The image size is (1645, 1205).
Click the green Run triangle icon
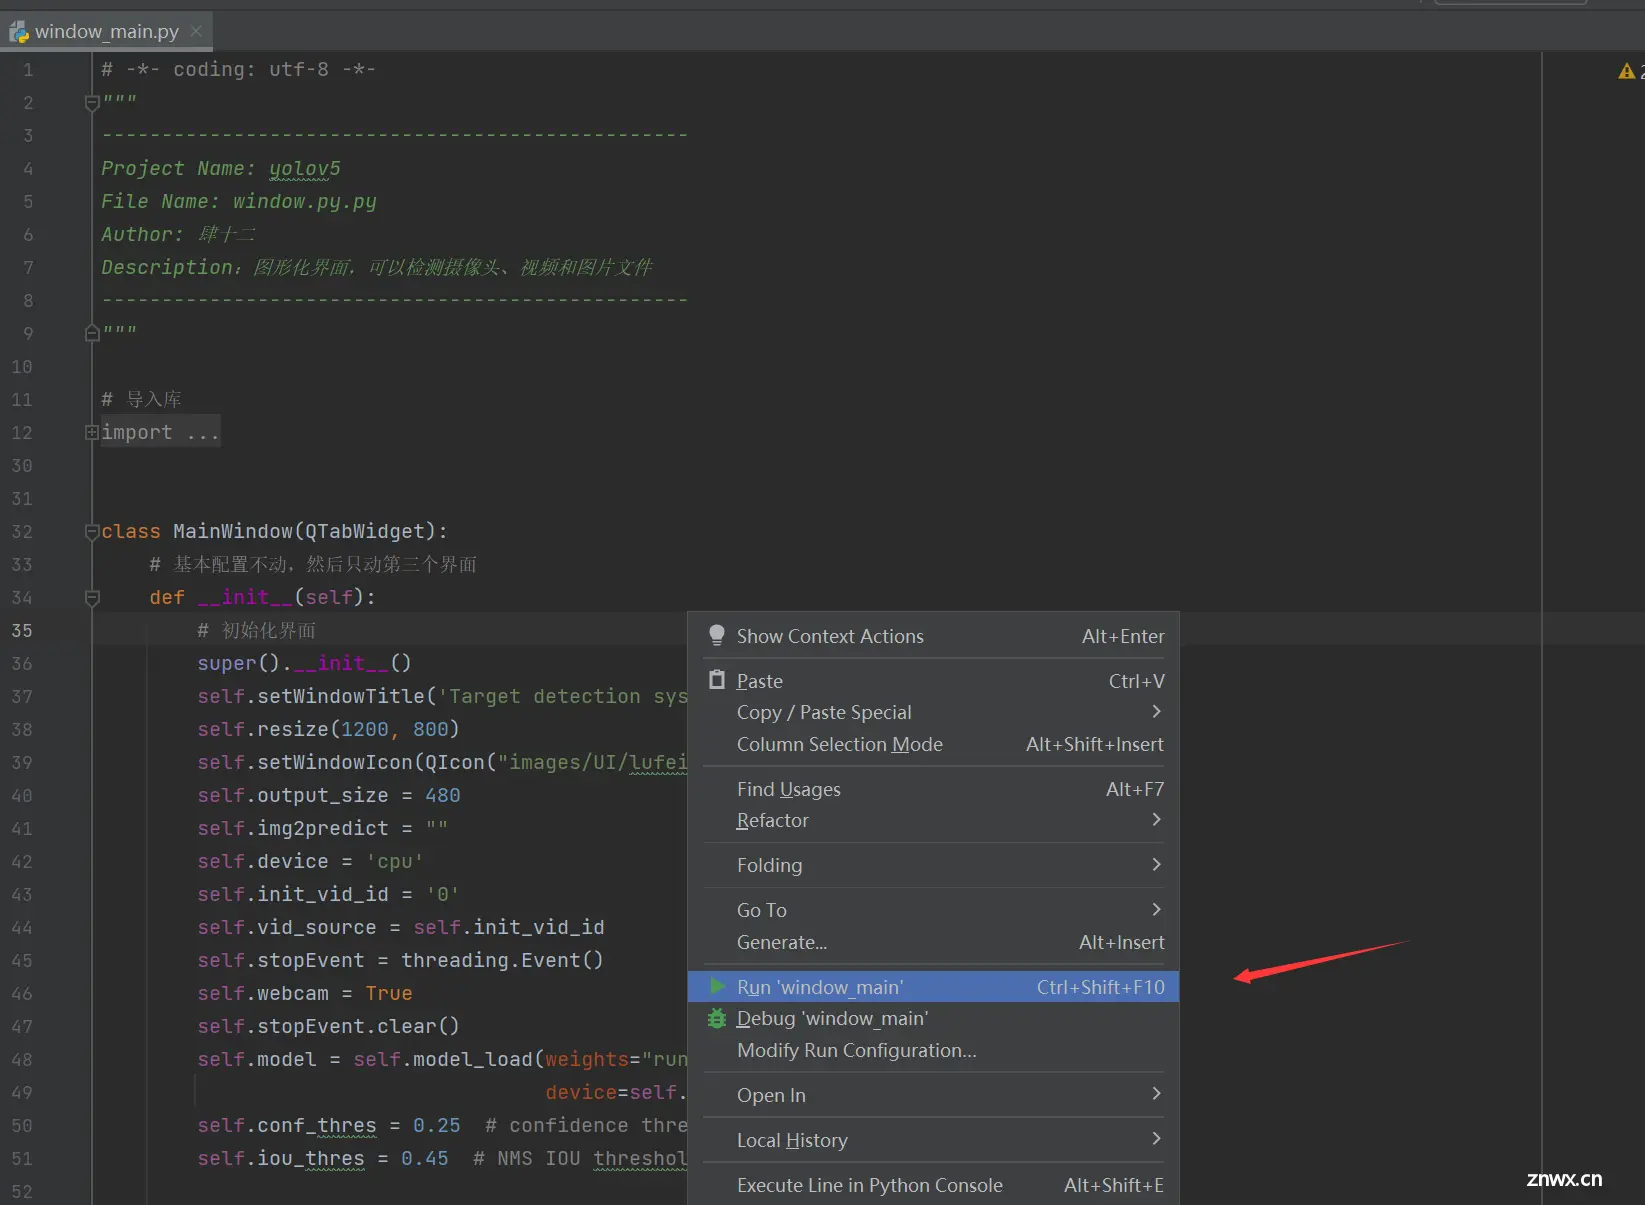pos(717,987)
